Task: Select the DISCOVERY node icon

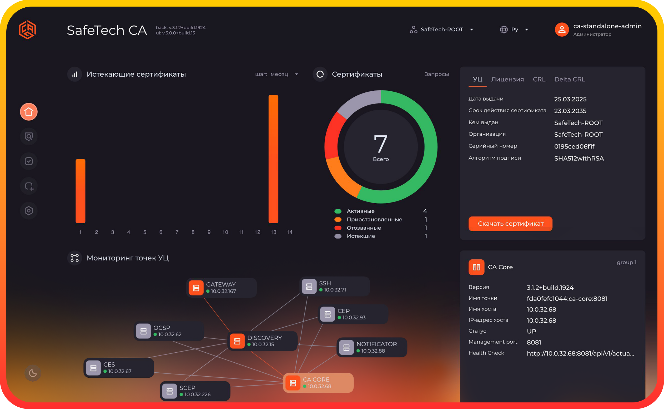Action: pos(237,341)
